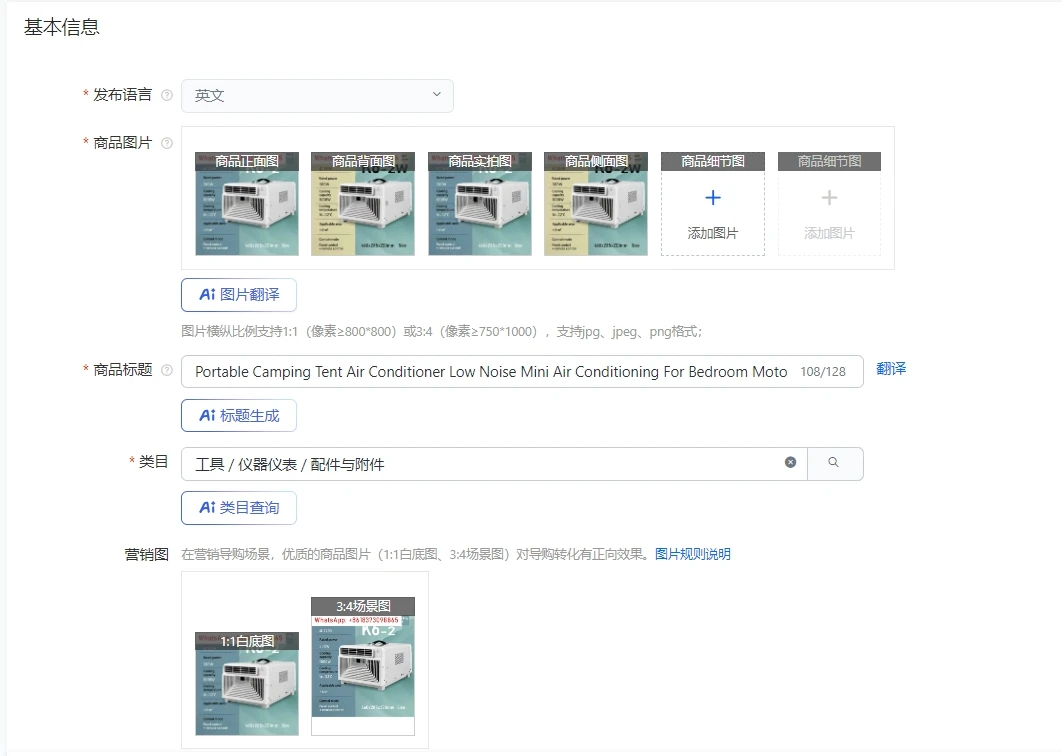Click the 基本信息 section heading

[x=62, y=27]
